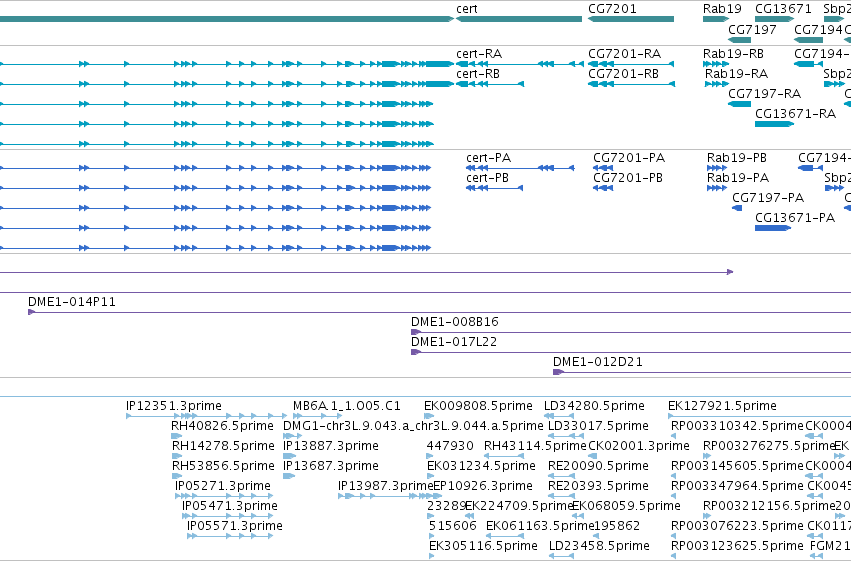Viewport: 851px width, 561px height.
Task: Select the cert-PA protein label
Action: [x=488, y=158]
